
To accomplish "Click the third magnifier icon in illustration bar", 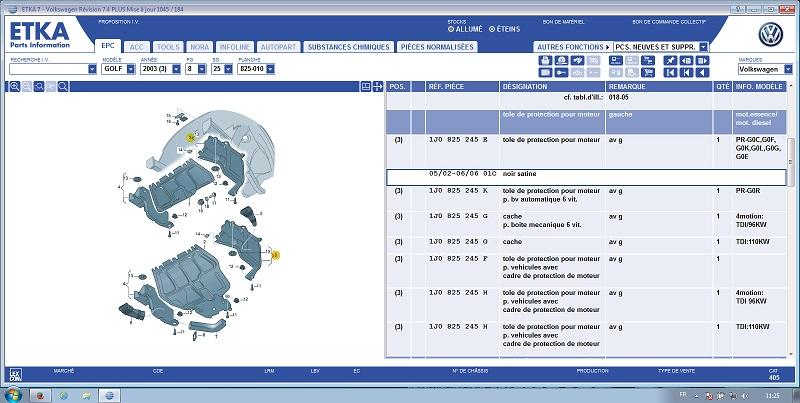I will click(39, 86).
